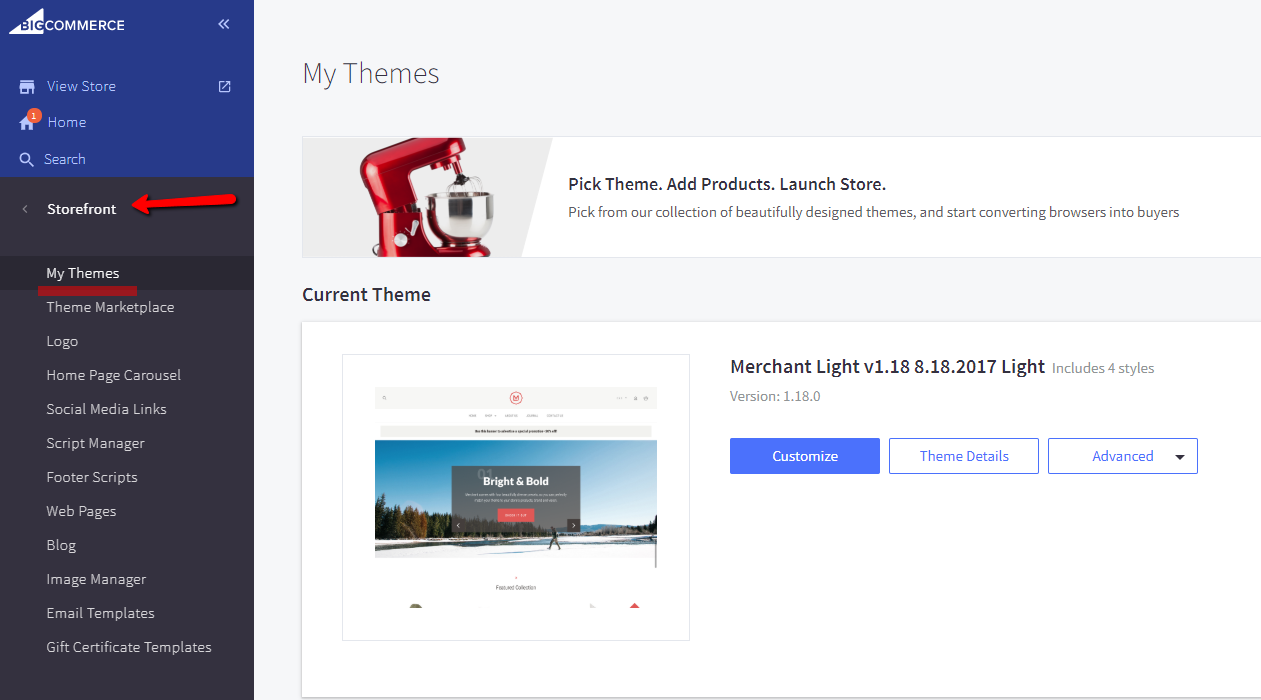Open Home Page Carousel settings
Screen dimensions: 1261x700
coord(114,375)
